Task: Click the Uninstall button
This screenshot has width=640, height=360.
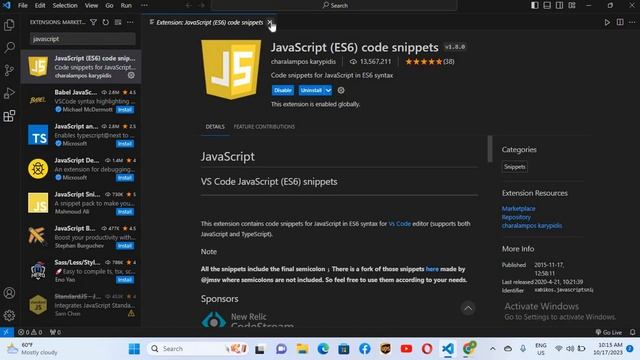Action: point(311,90)
